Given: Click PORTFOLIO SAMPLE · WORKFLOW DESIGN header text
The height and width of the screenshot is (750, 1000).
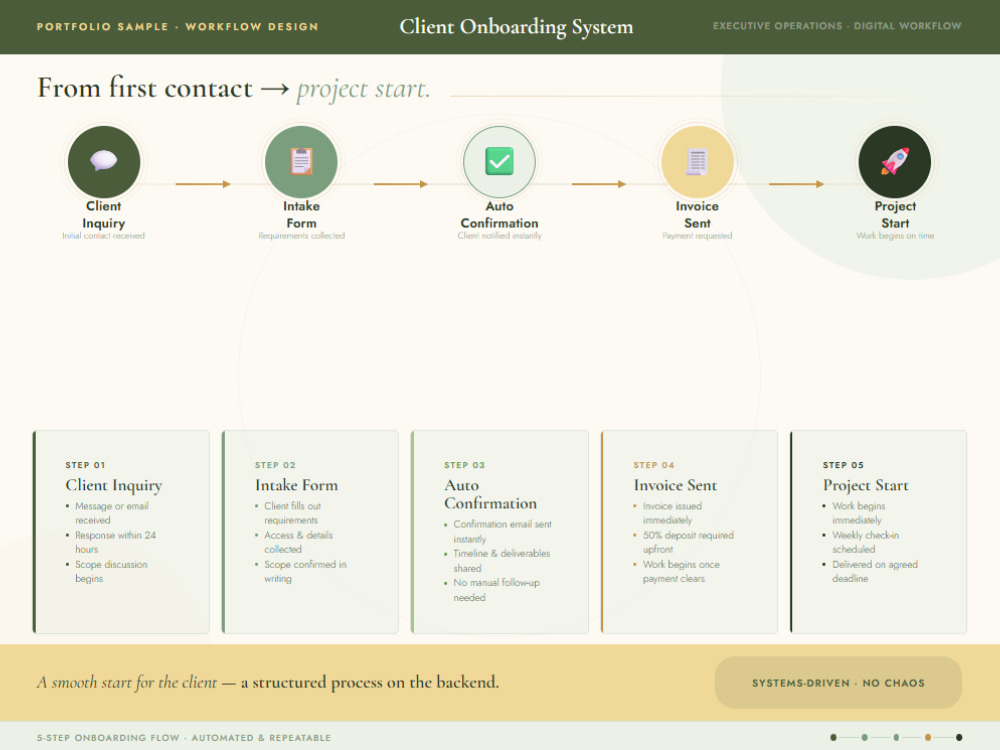Looking at the screenshot, I should click(x=177, y=27).
